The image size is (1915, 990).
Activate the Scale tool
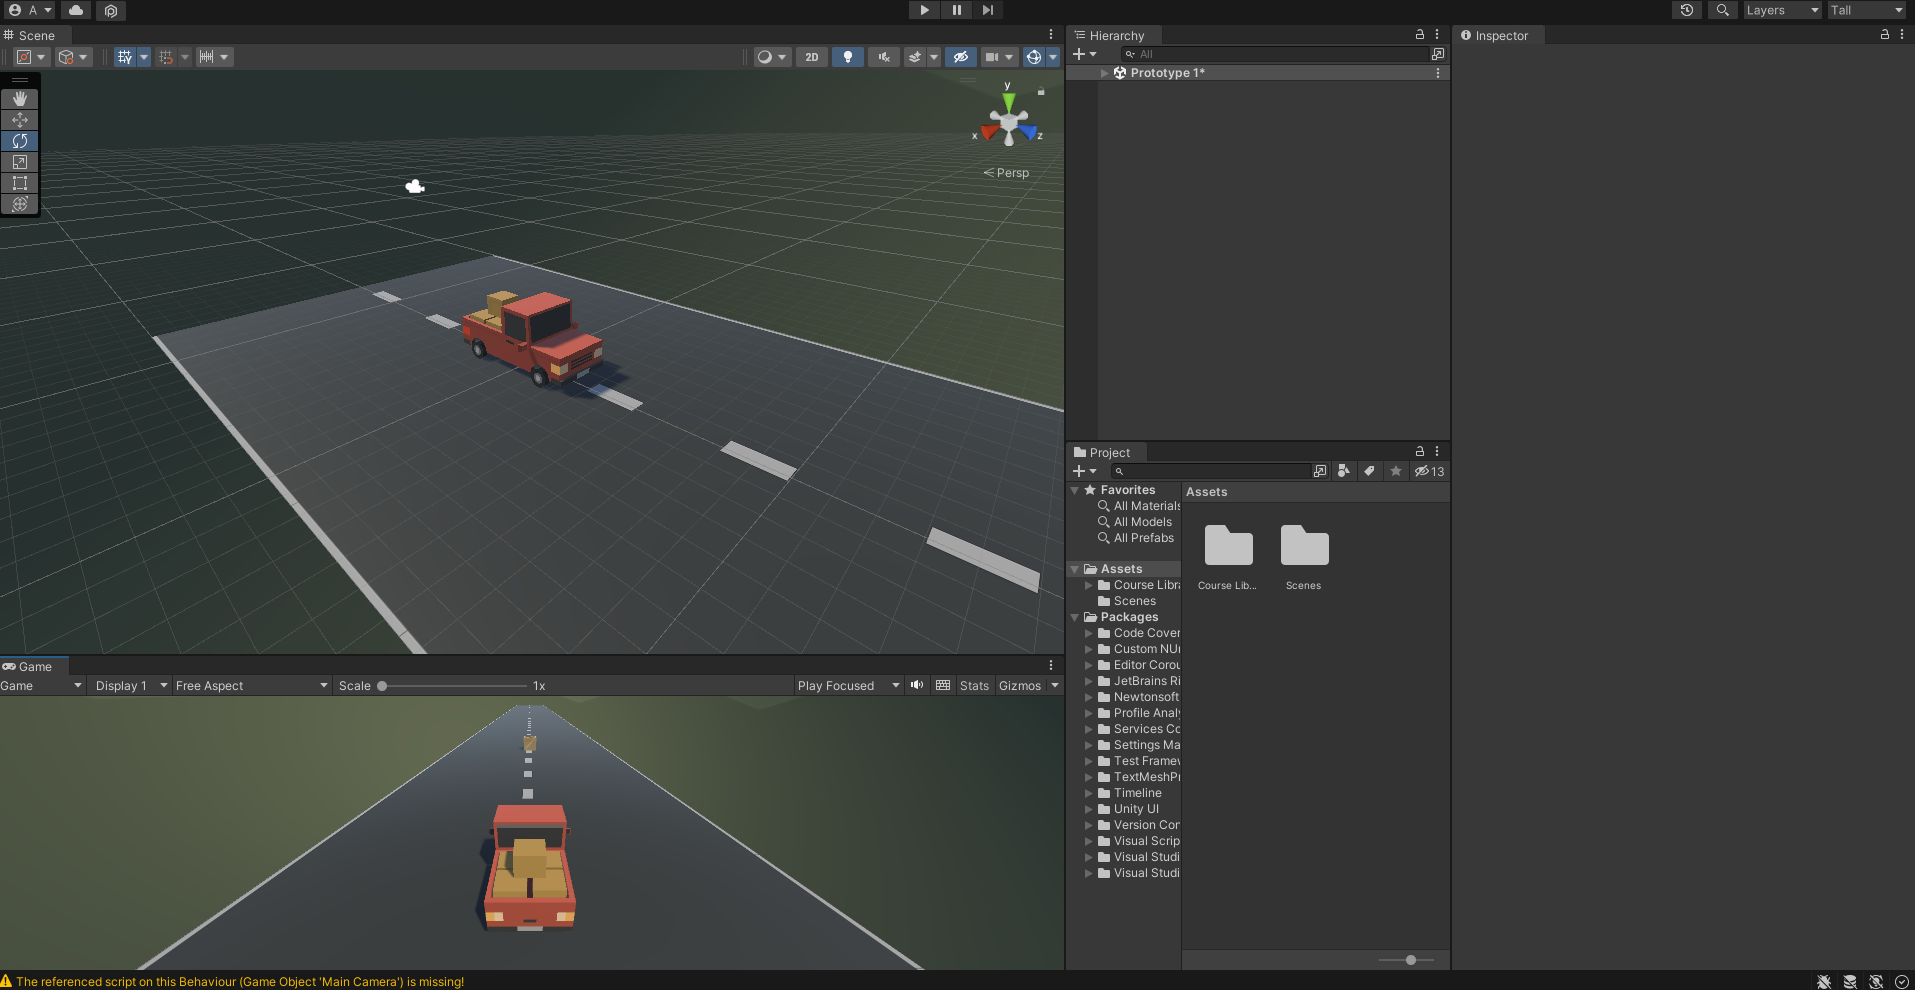(x=20, y=162)
